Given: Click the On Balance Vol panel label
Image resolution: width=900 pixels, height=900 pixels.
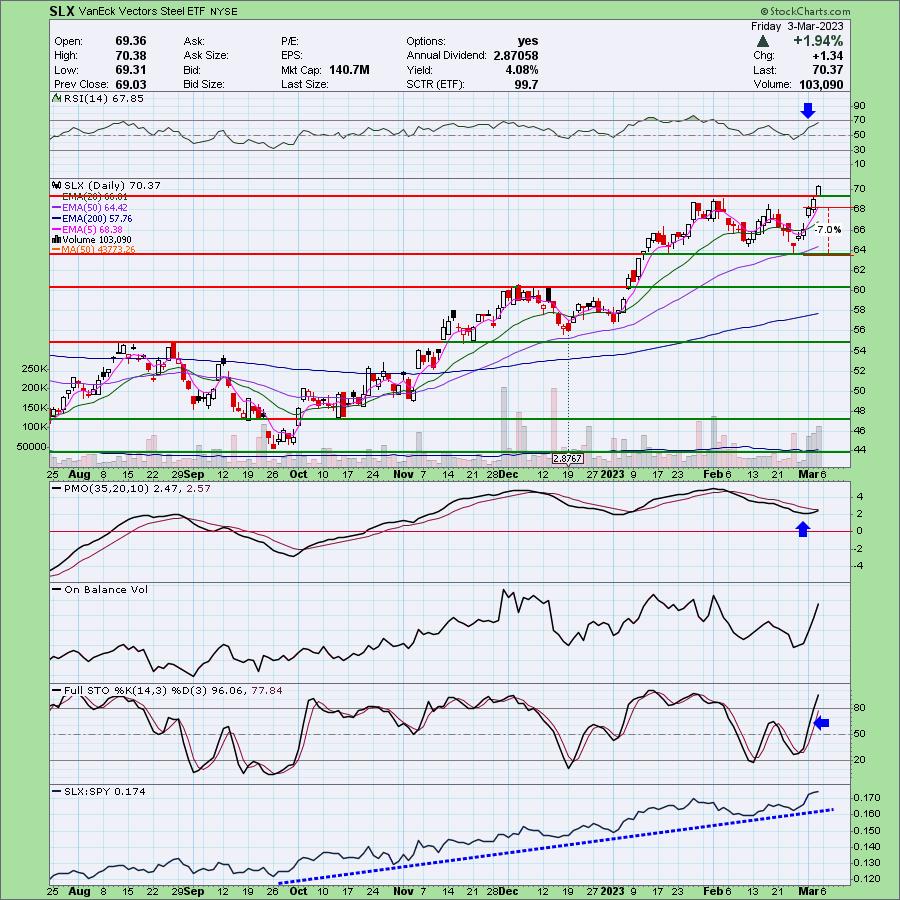Looking at the screenshot, I should point(106,589).
